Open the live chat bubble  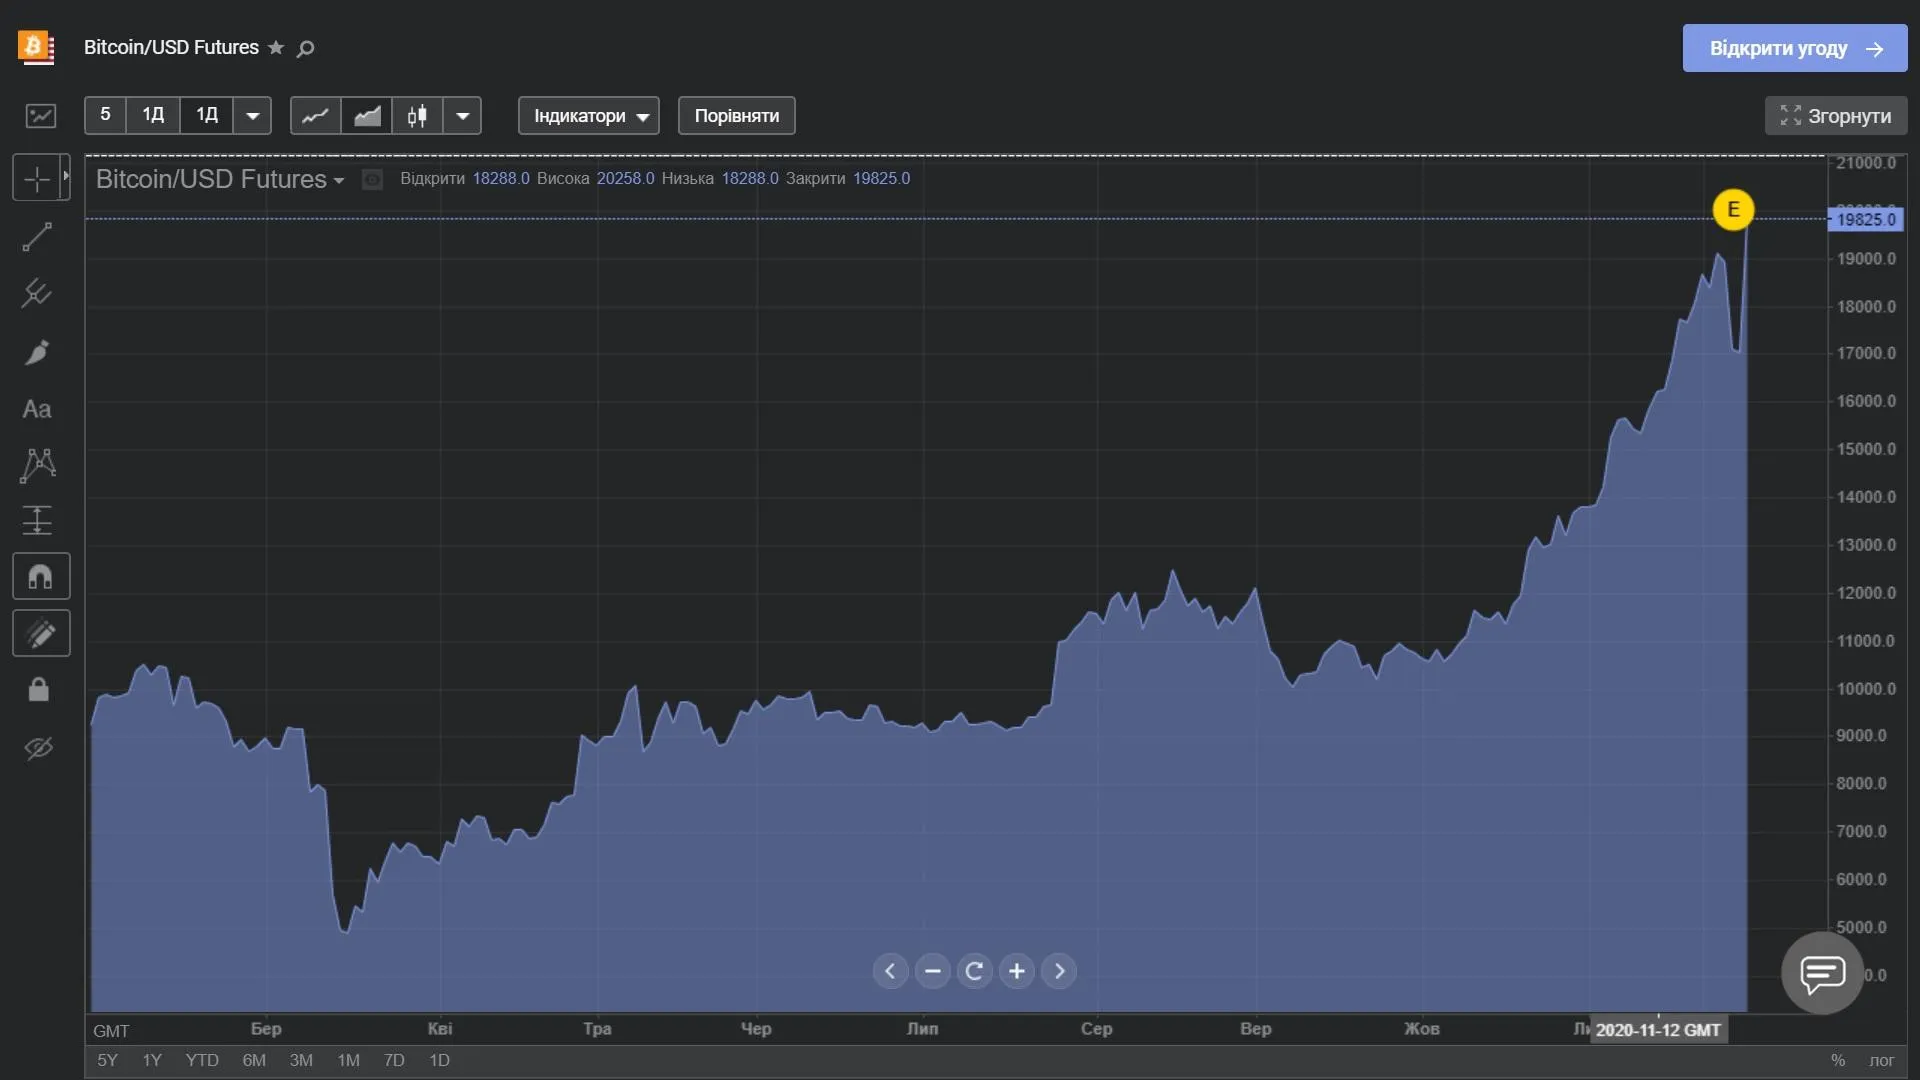(1822, 973)
